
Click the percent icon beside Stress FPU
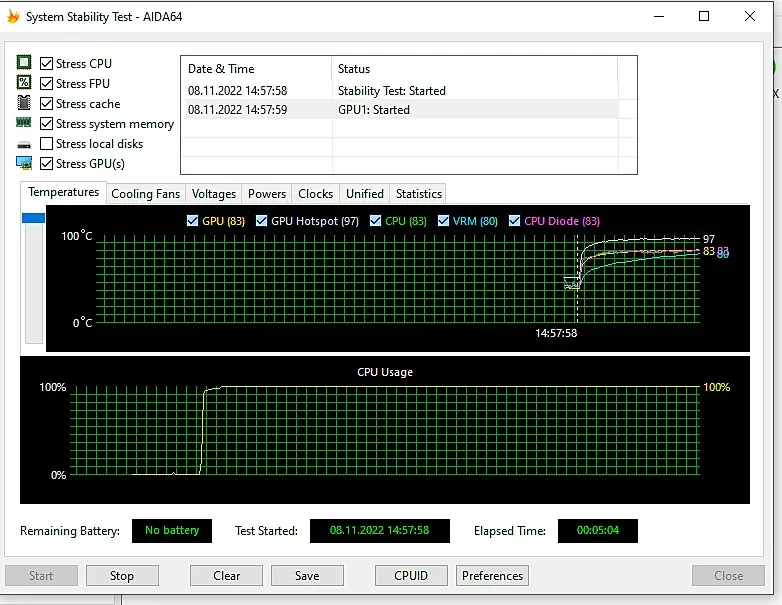point(23,82)
